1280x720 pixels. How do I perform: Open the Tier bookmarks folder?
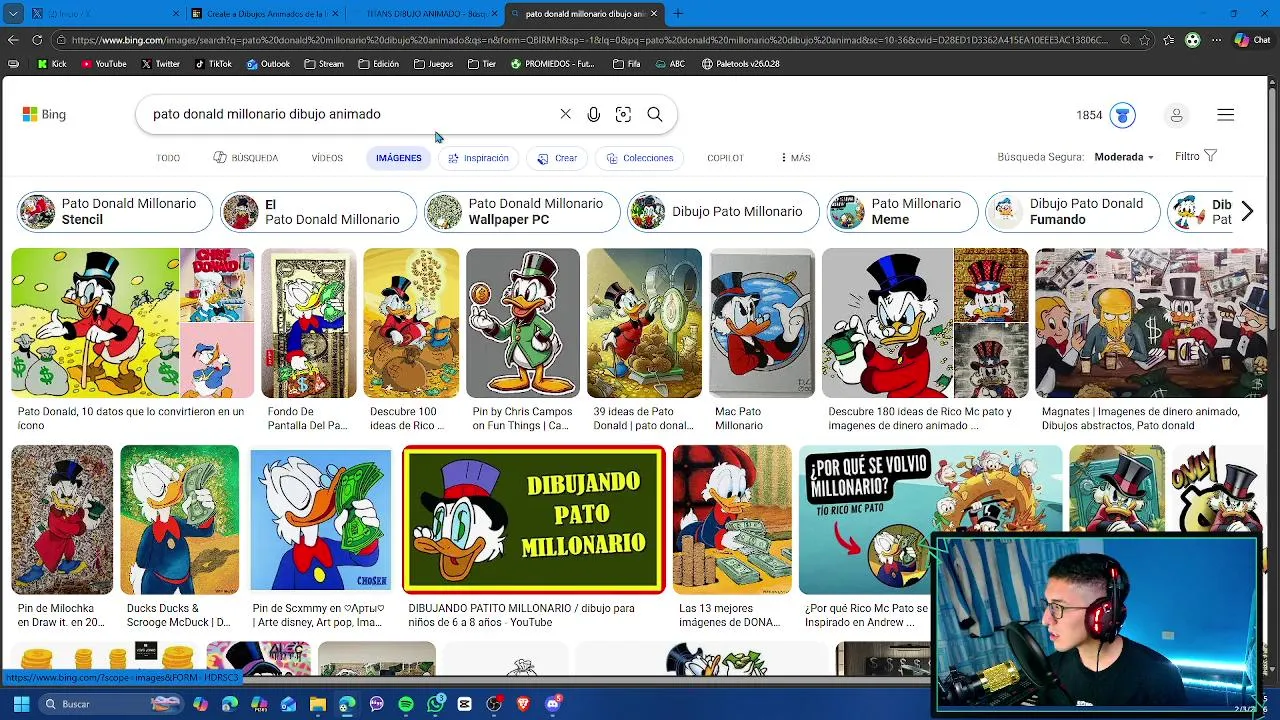pyautogui.click(x=481, y=64)
